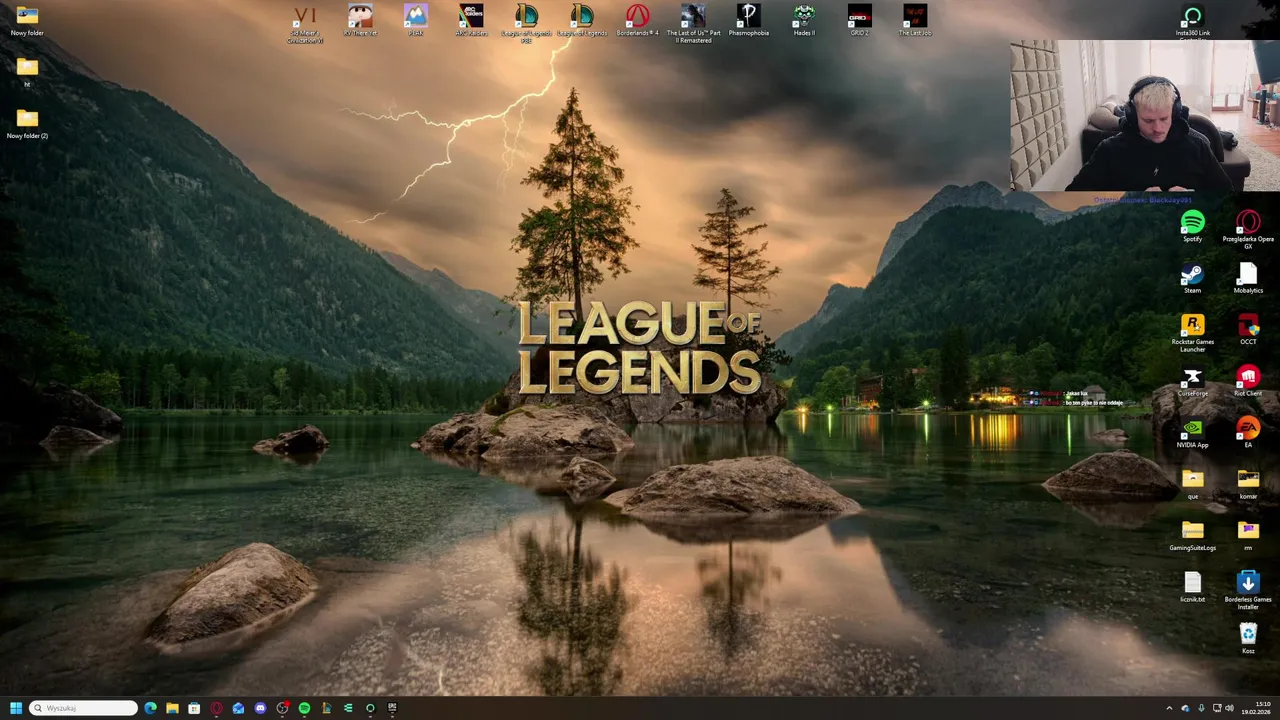Select Steam desktop shortcut
The image size is (1280, 720).
(x=1192, y=278)
